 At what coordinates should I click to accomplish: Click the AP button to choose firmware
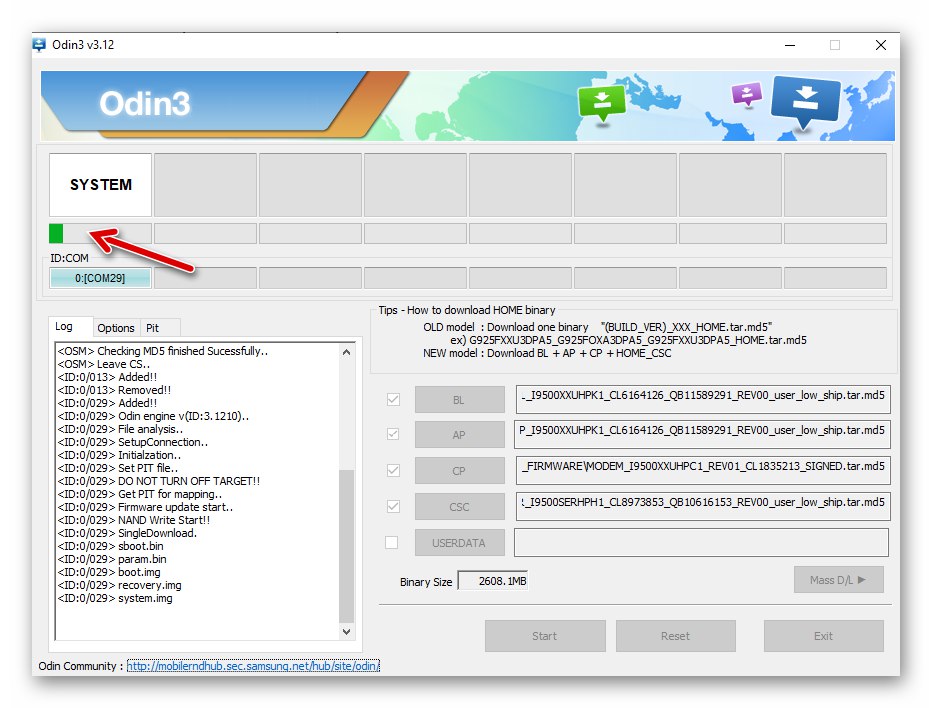459,434
